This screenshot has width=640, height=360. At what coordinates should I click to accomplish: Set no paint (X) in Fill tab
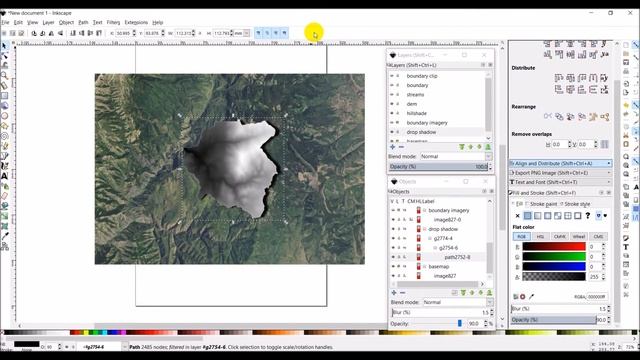coord(518,216)
